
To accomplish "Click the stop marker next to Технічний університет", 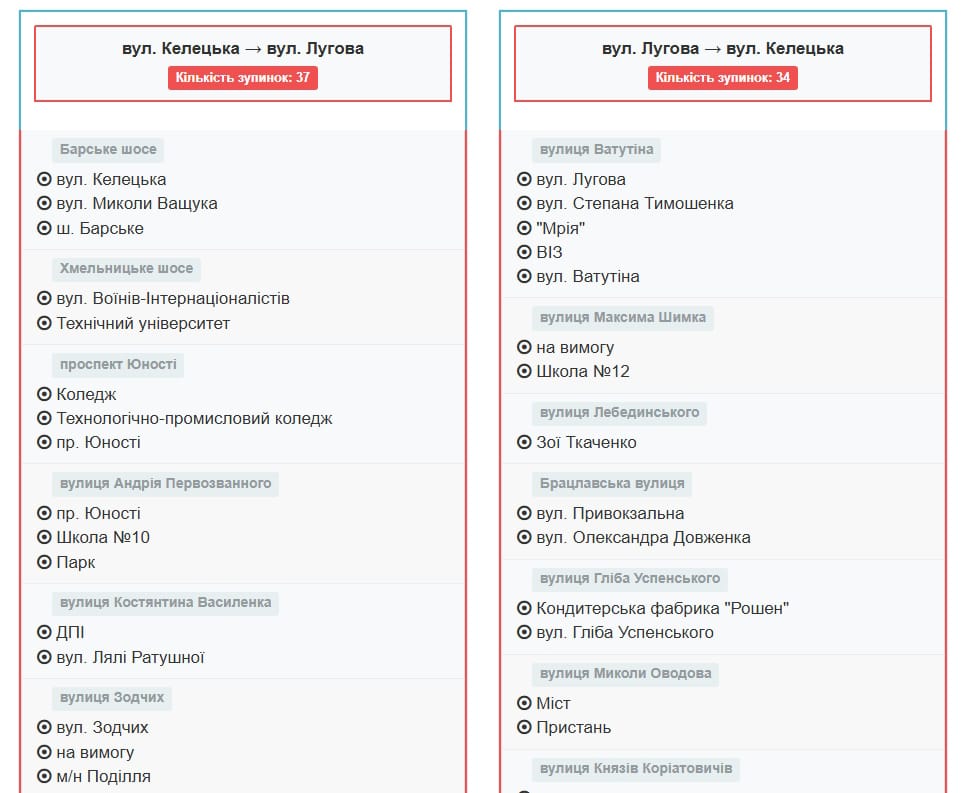I will pos(44,323).
